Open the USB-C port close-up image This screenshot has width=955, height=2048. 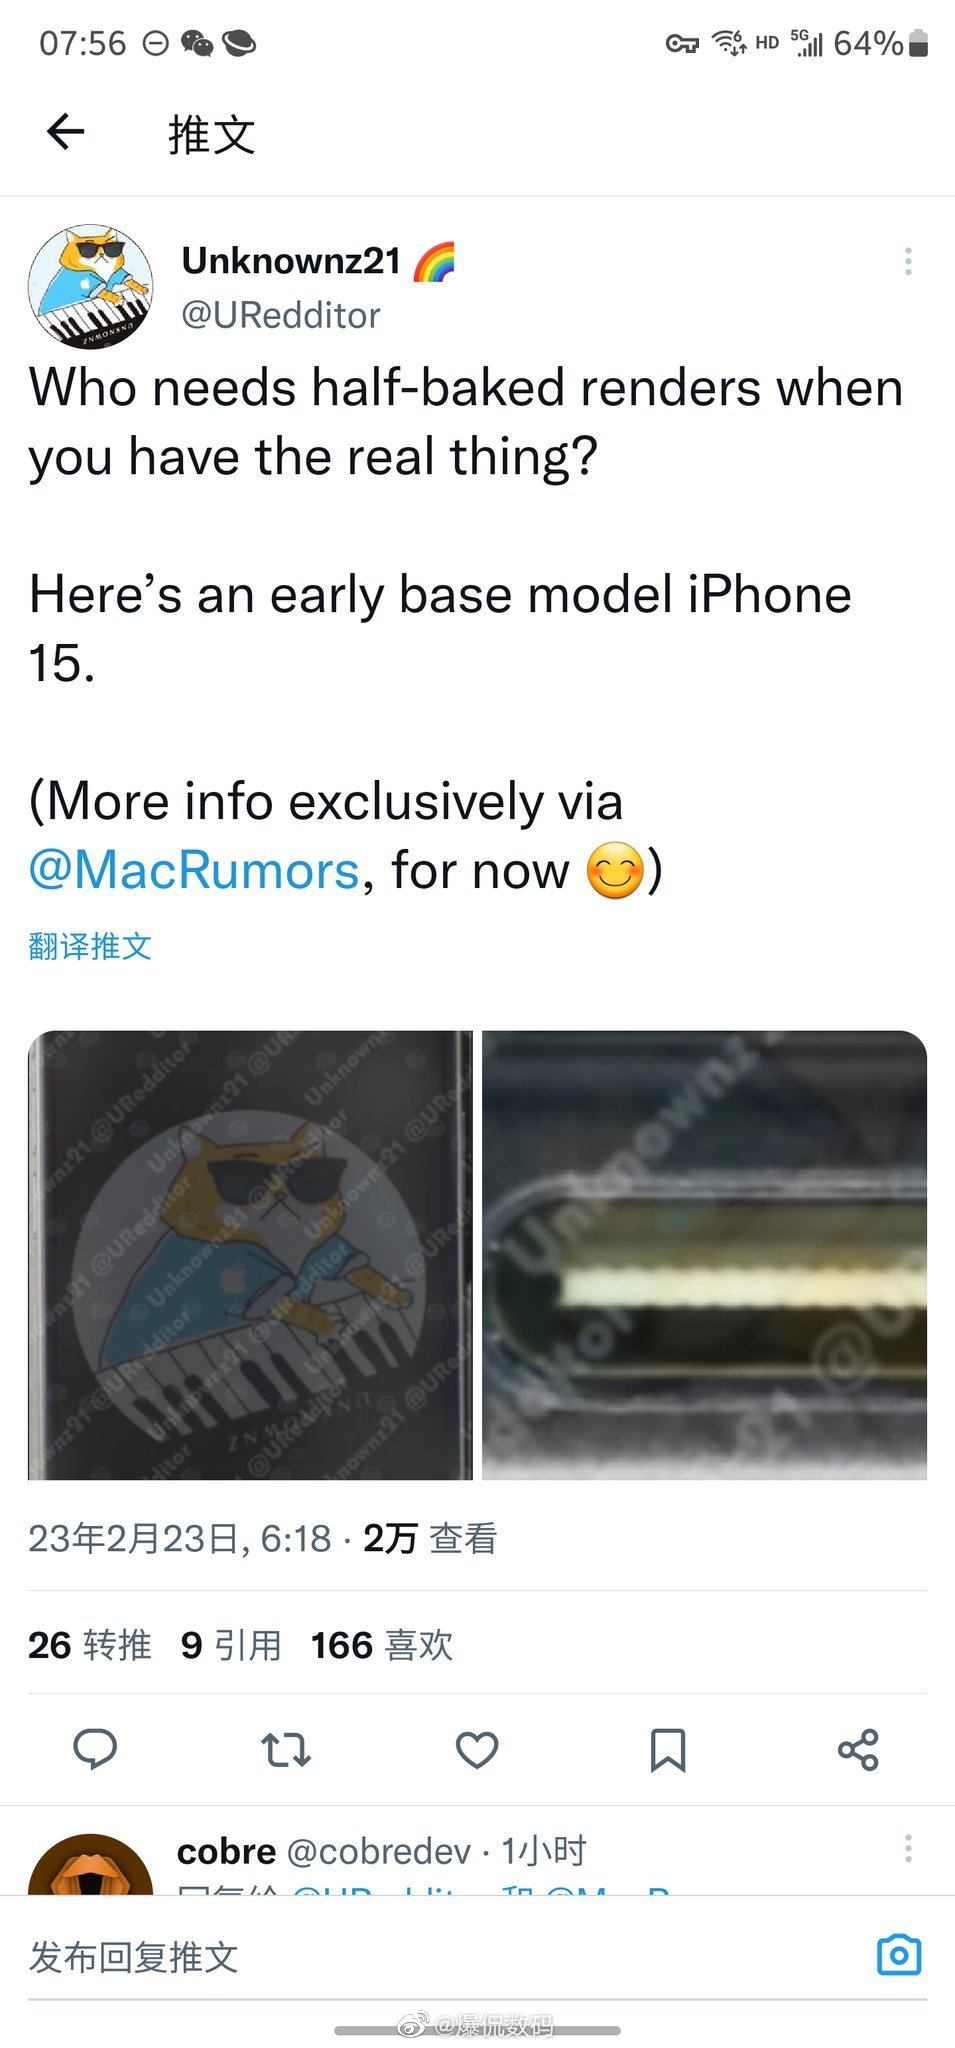coord(704,1255)
